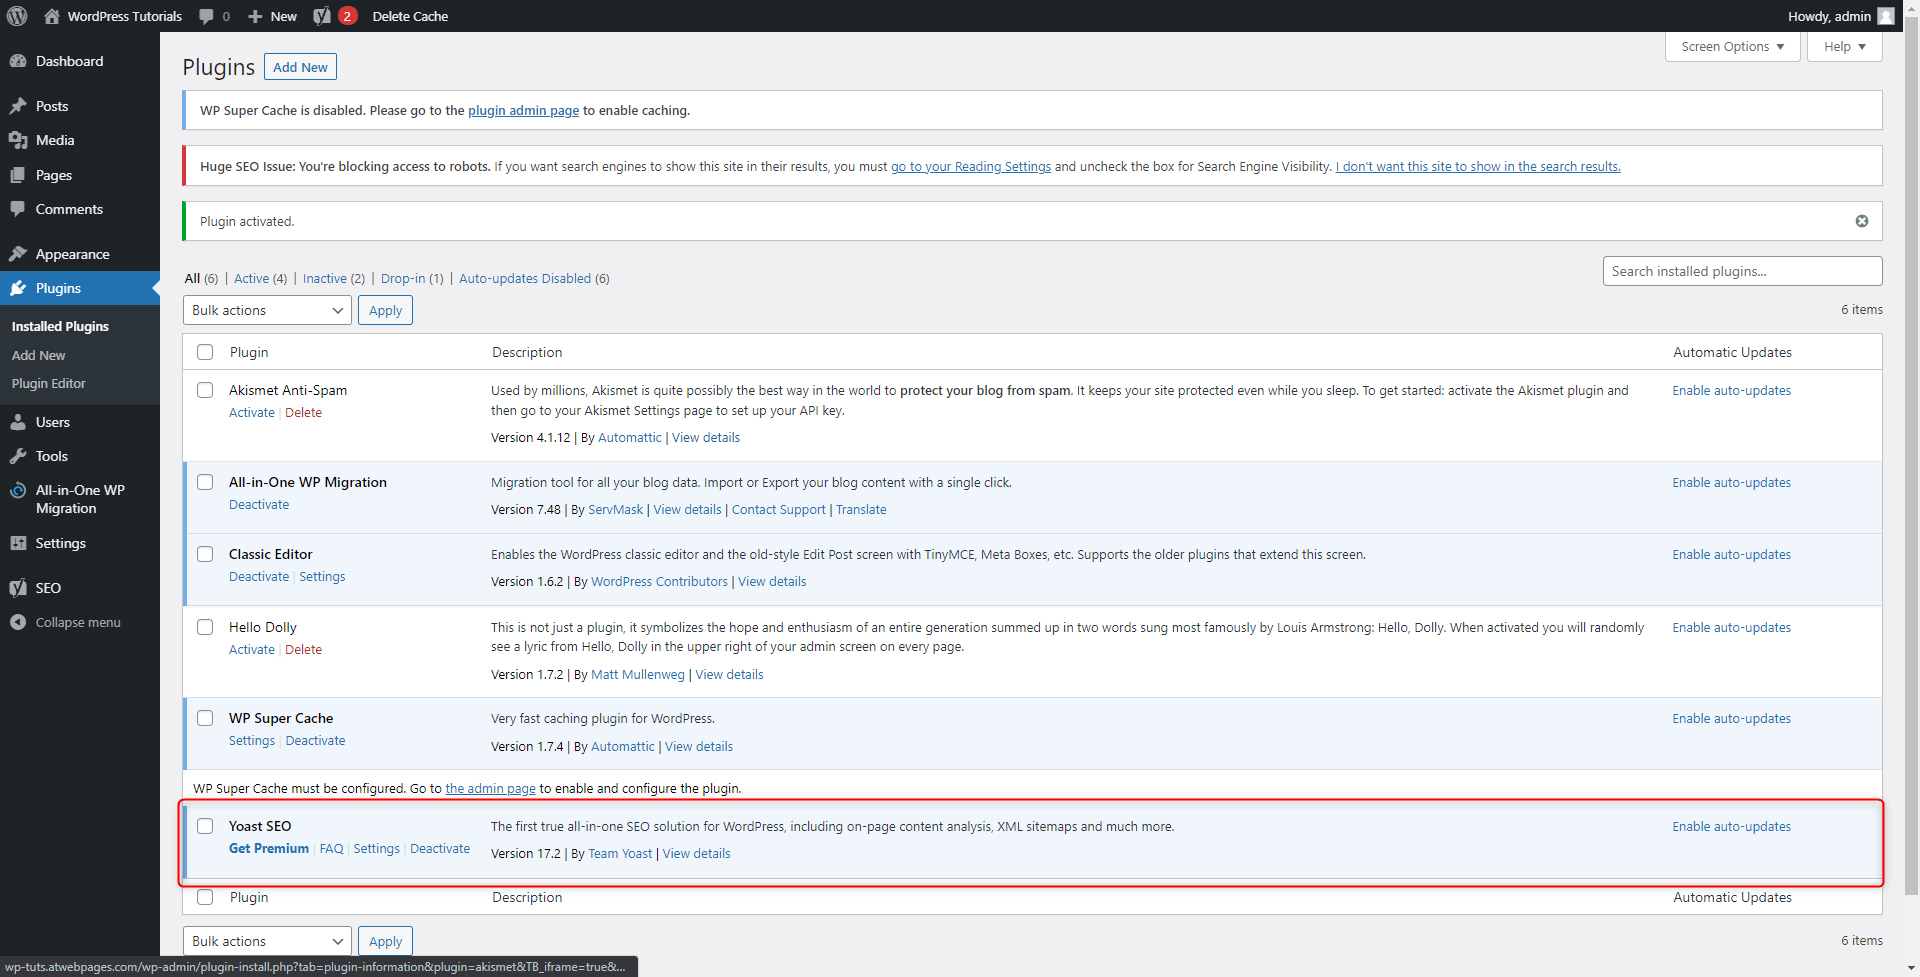
Task: Click the Posts pin icon in sidebar
Action: click(x=18, y=106)
